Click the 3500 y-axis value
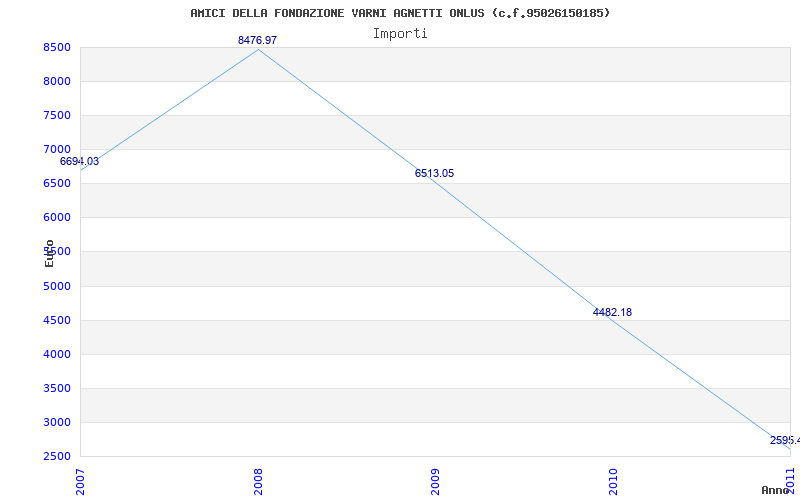The image size is (800, 500). (x=58, y=389)
